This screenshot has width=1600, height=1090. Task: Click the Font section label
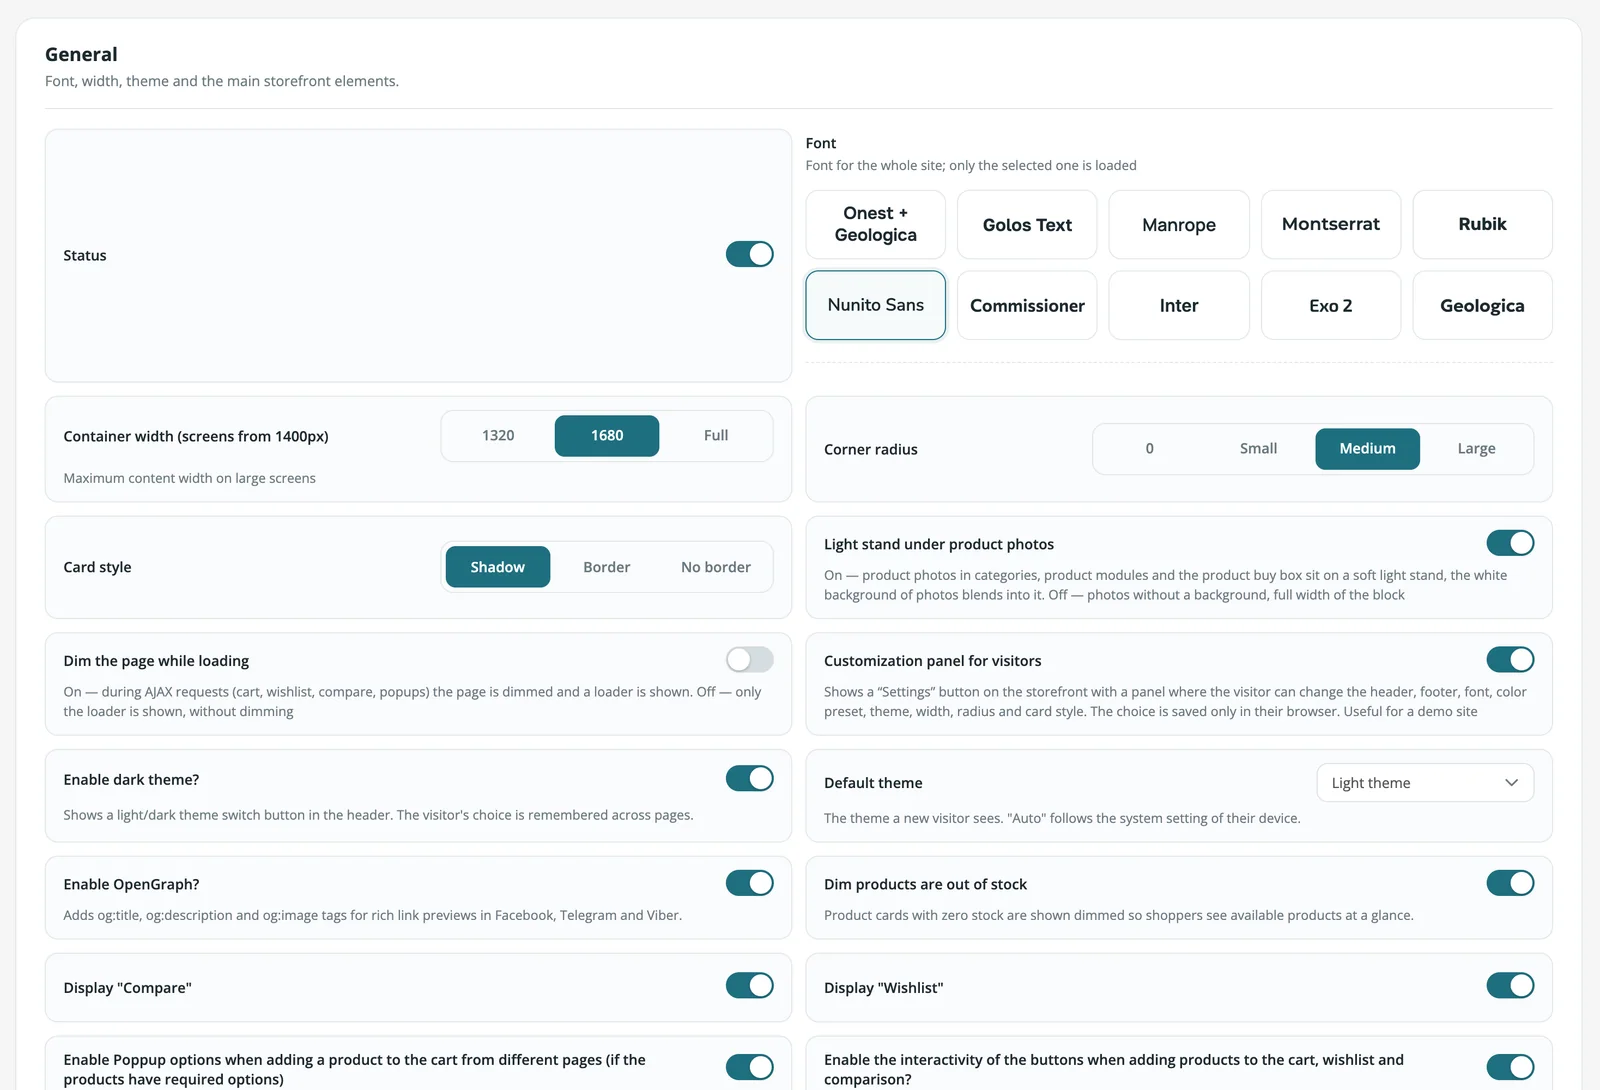pyautogui.click(x=821, y=143)
